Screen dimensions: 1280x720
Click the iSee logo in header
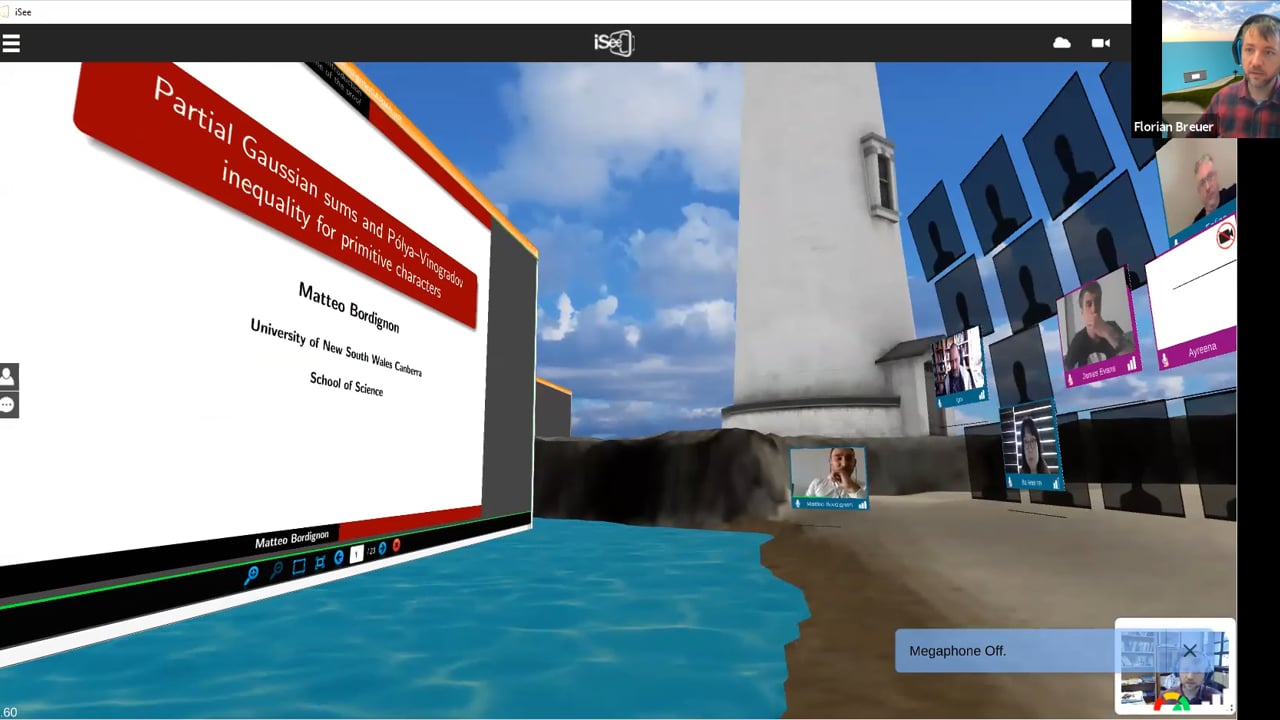[613, 43]
